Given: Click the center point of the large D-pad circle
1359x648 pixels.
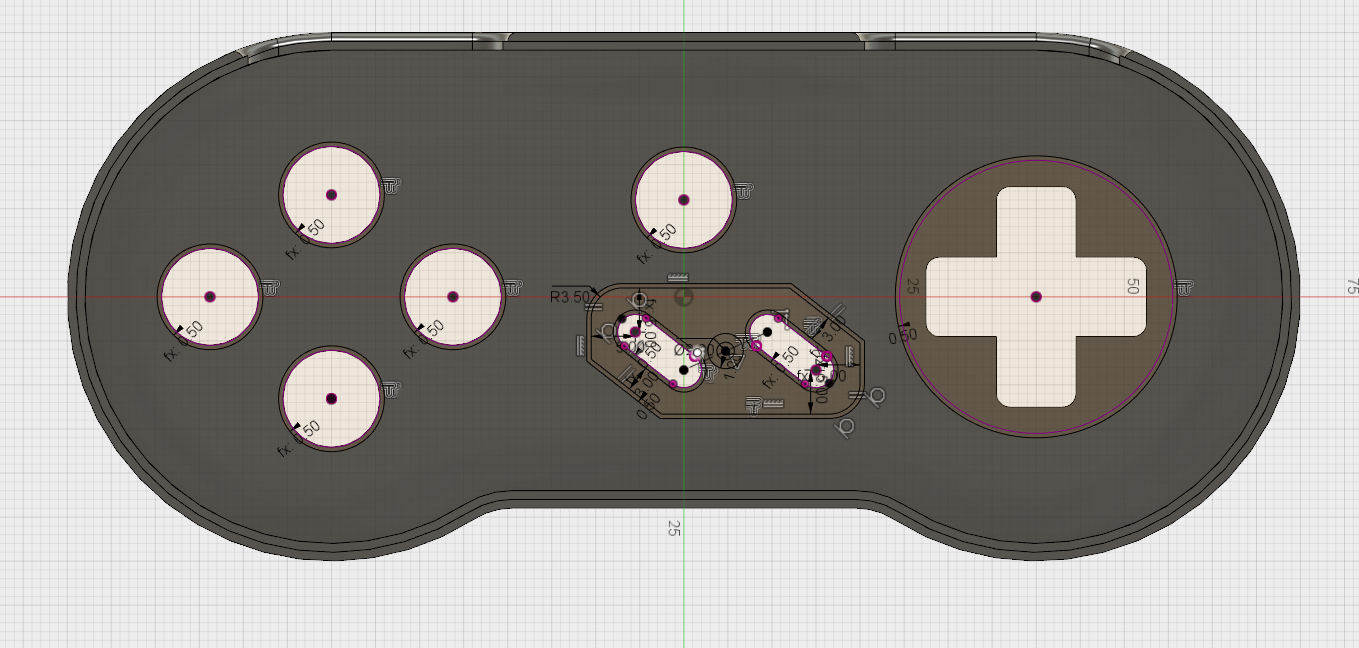Looking at the screenshot, I should [1036, 296].
